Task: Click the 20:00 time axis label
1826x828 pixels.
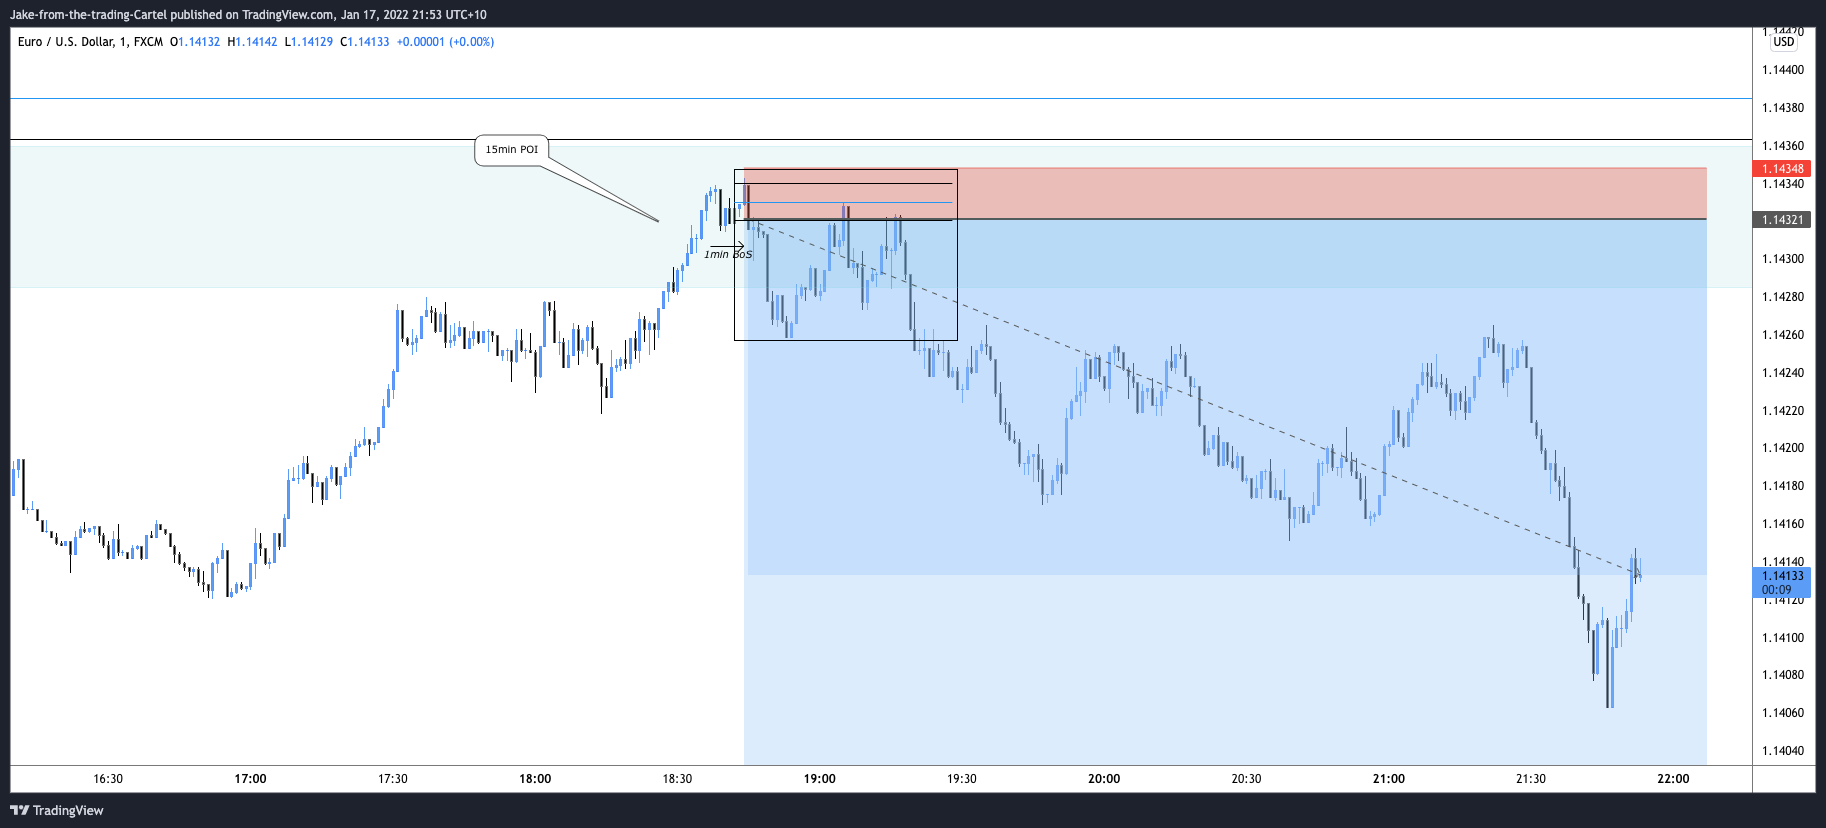Action: (1104, 779)
